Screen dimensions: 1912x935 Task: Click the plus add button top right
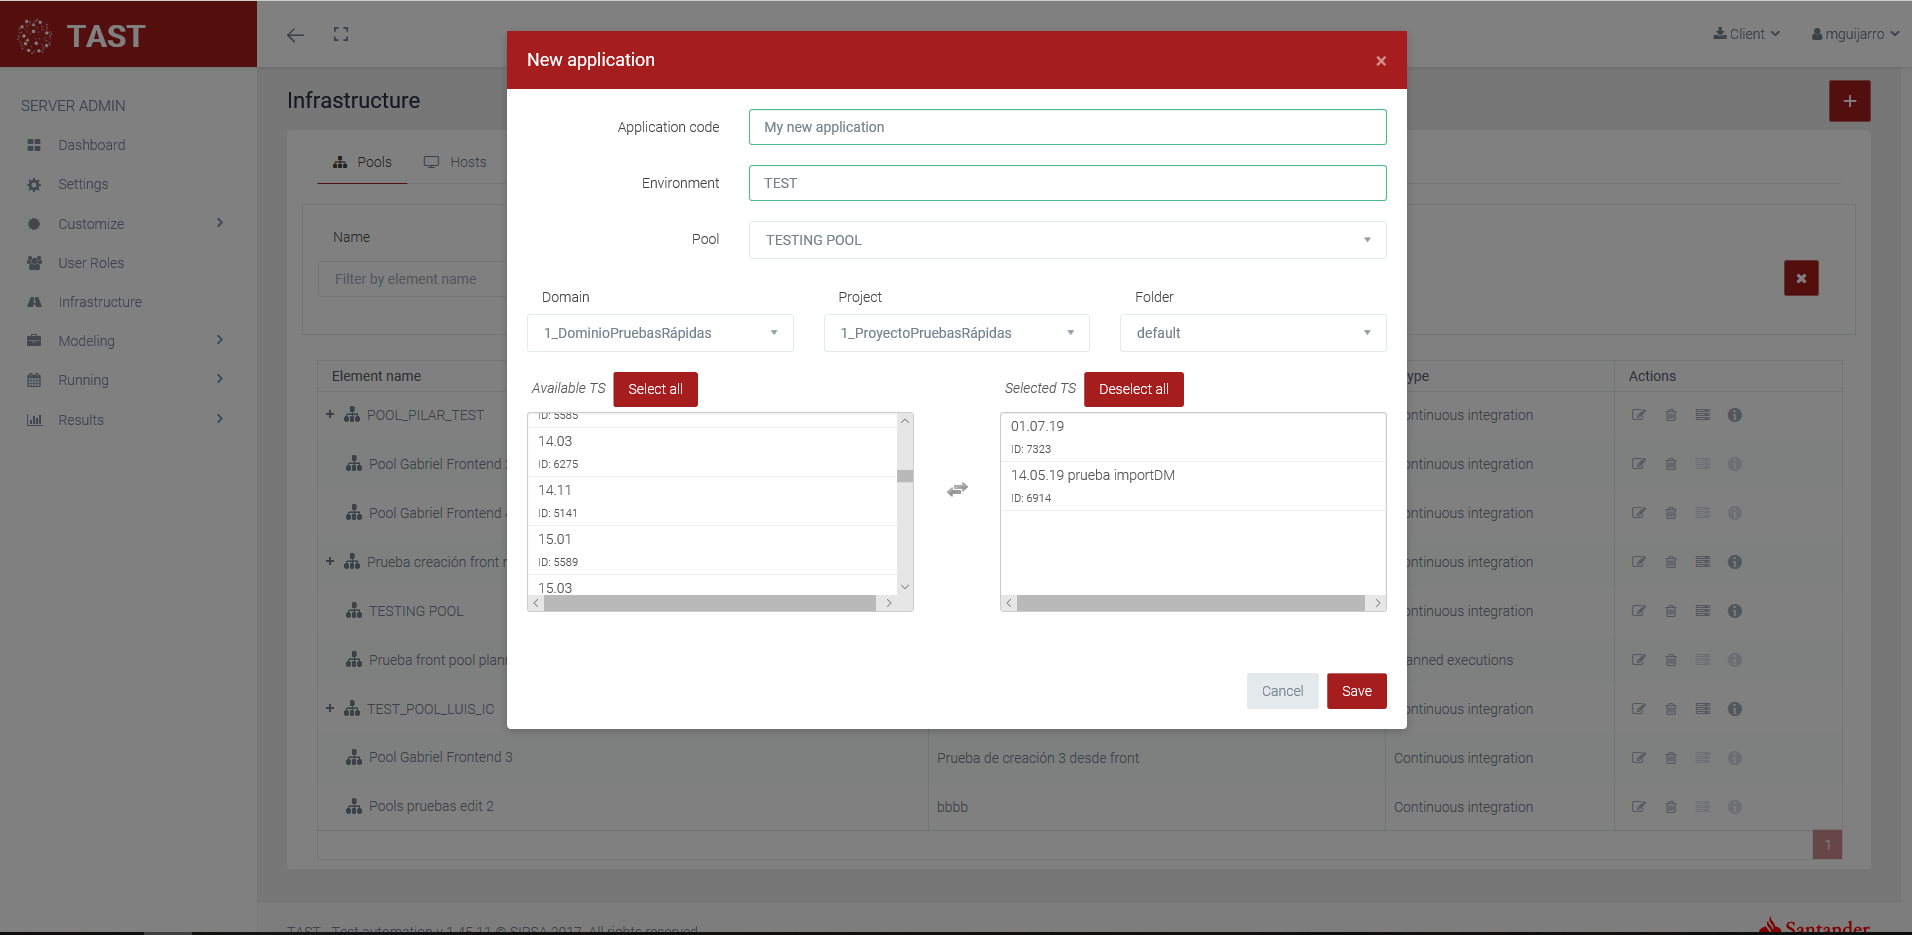click(1849, 101)
